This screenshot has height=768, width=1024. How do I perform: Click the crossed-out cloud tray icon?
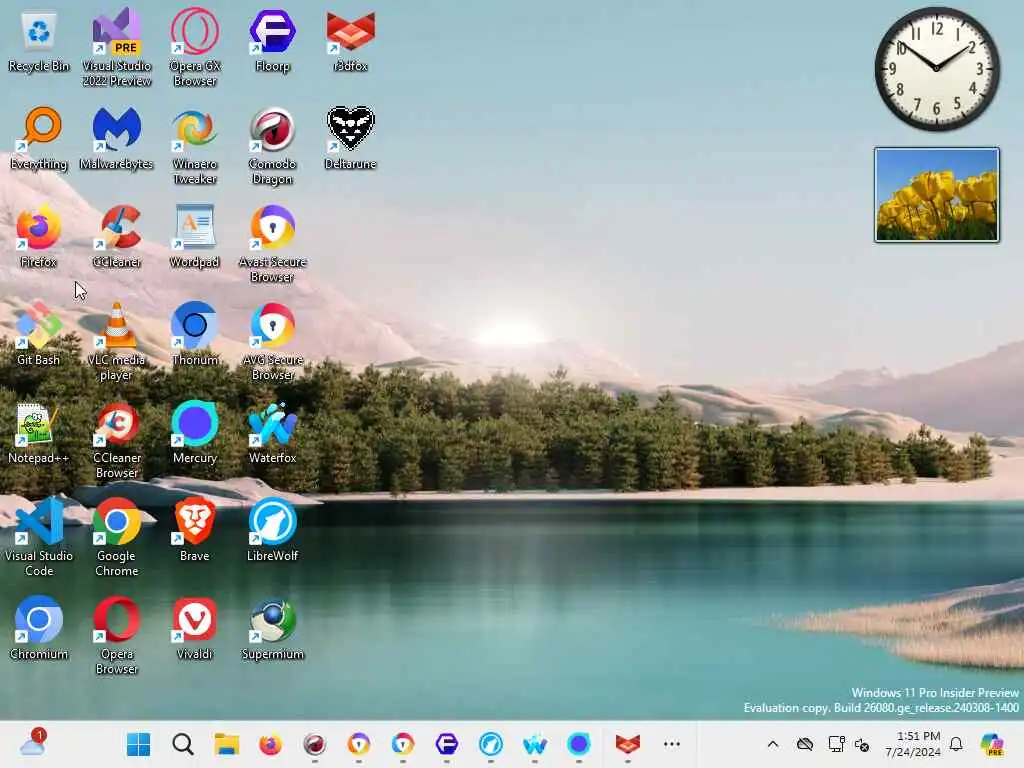point(805,744)
